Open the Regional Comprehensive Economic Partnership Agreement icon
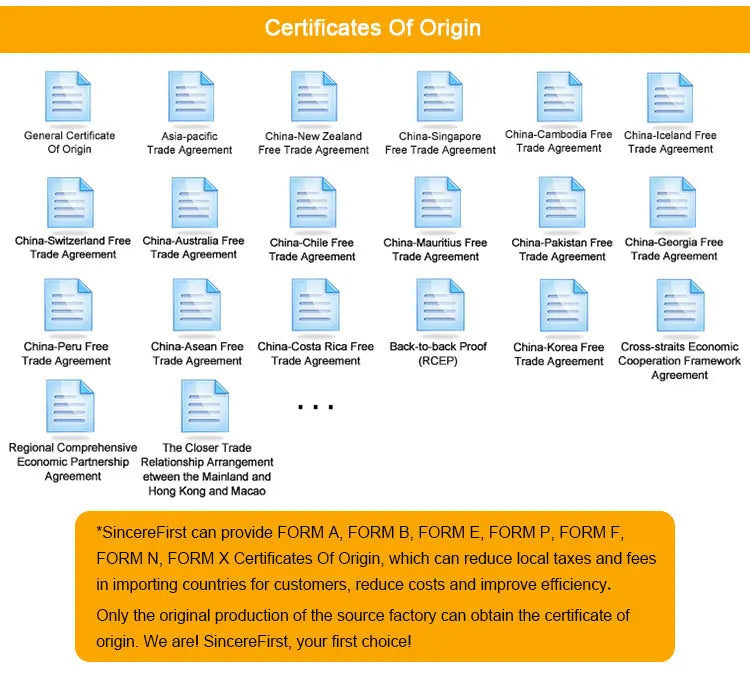The height and width of the screenshot is (673, 750). 70,406
